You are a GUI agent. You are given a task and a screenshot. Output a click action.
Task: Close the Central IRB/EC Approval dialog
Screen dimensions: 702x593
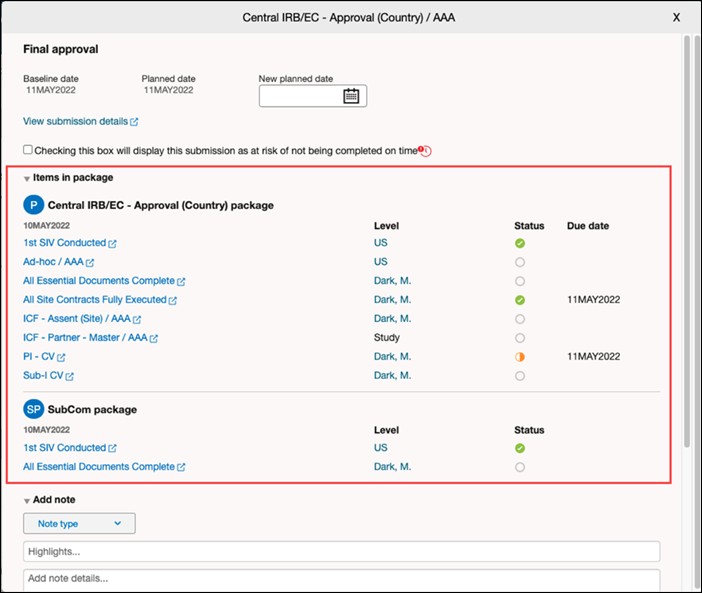click(676, 17)
